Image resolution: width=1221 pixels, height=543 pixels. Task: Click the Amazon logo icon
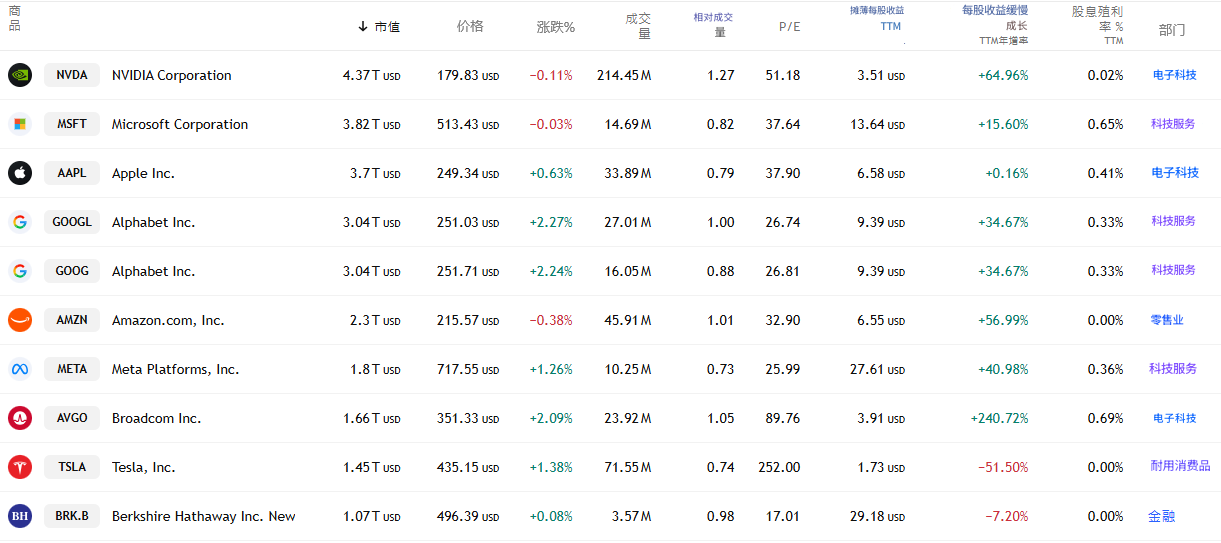pos(20,320)
